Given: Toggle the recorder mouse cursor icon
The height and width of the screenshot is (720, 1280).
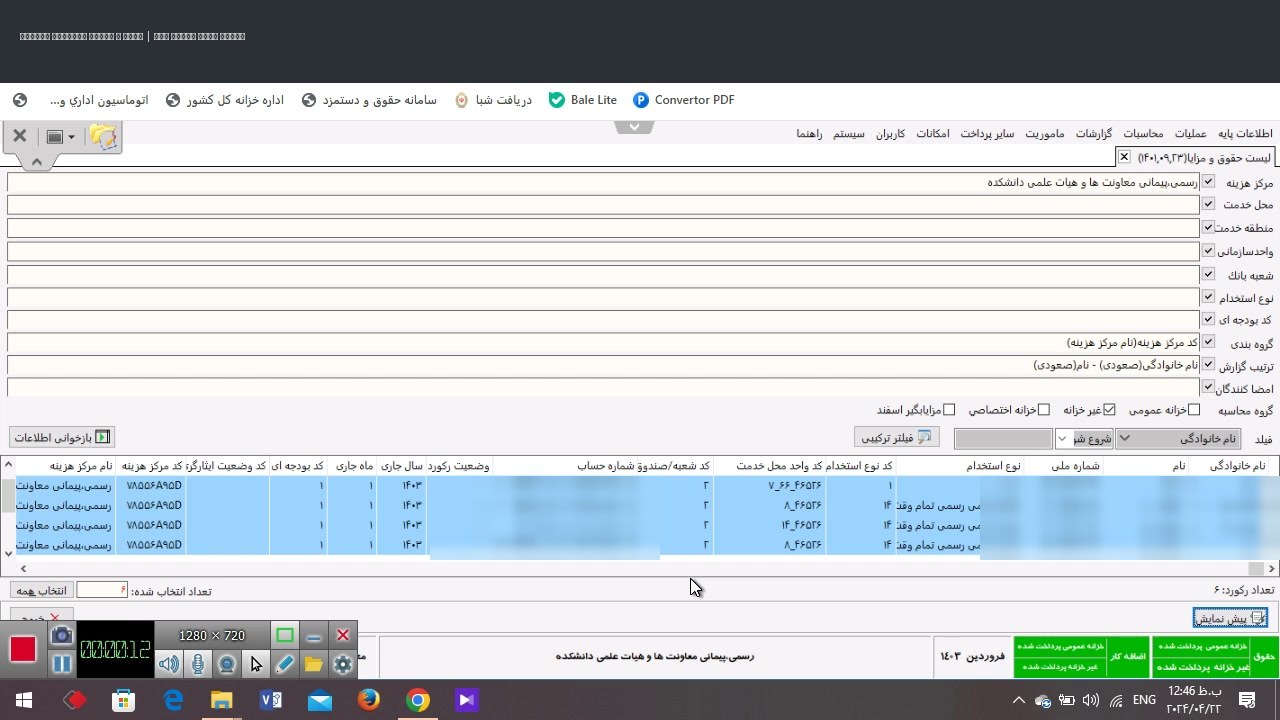Looking at the screenshot, I should pyautogui.click(x=256, y=664).
